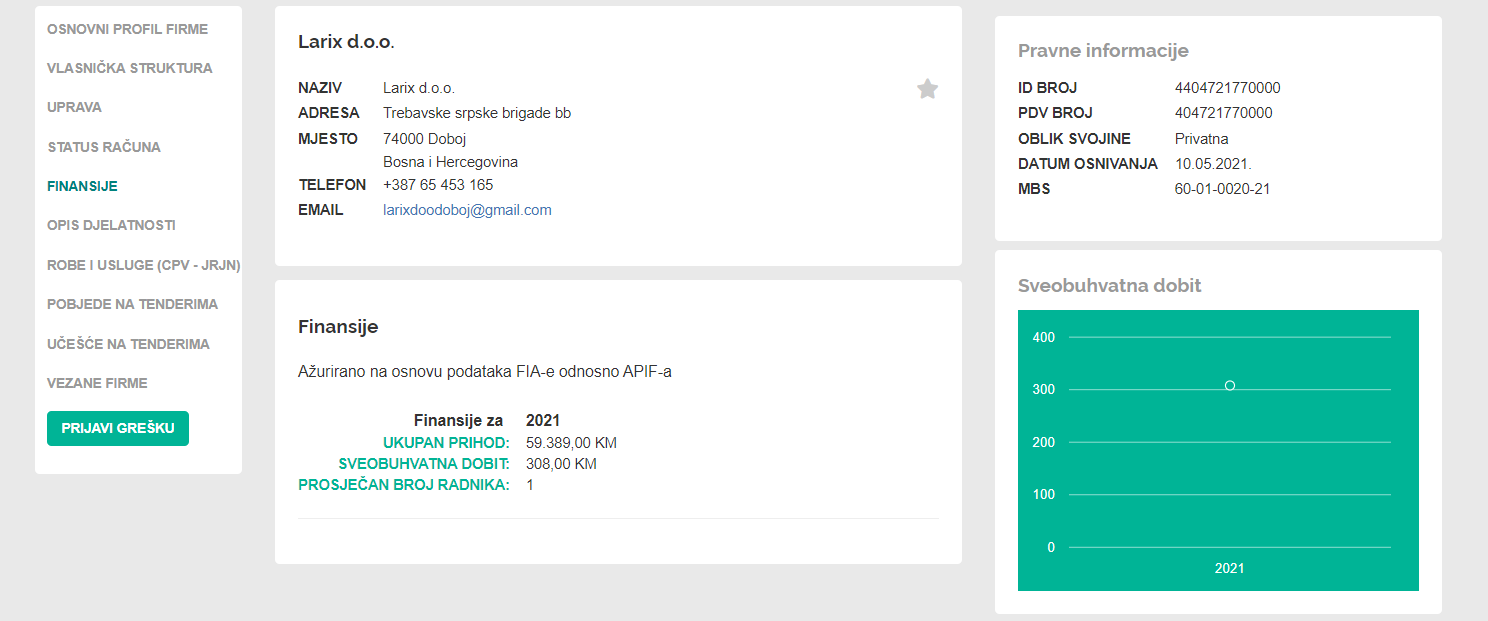Mark Larix d.o.o. as favorite with star icon
The width and height of the screenshot is (1488, 621).
pyautogui.click(x=927, y=89)
